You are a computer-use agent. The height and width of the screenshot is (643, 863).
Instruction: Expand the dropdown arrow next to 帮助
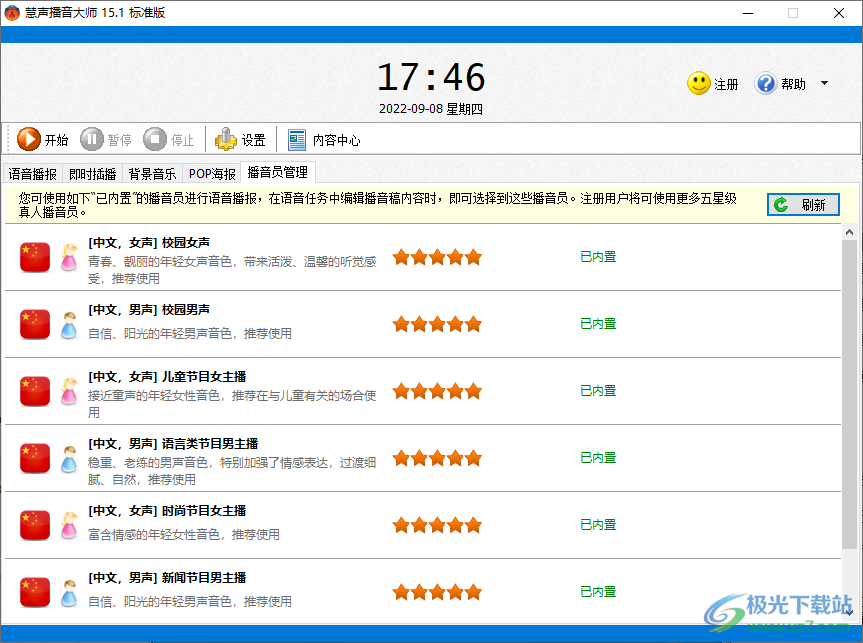822,84
